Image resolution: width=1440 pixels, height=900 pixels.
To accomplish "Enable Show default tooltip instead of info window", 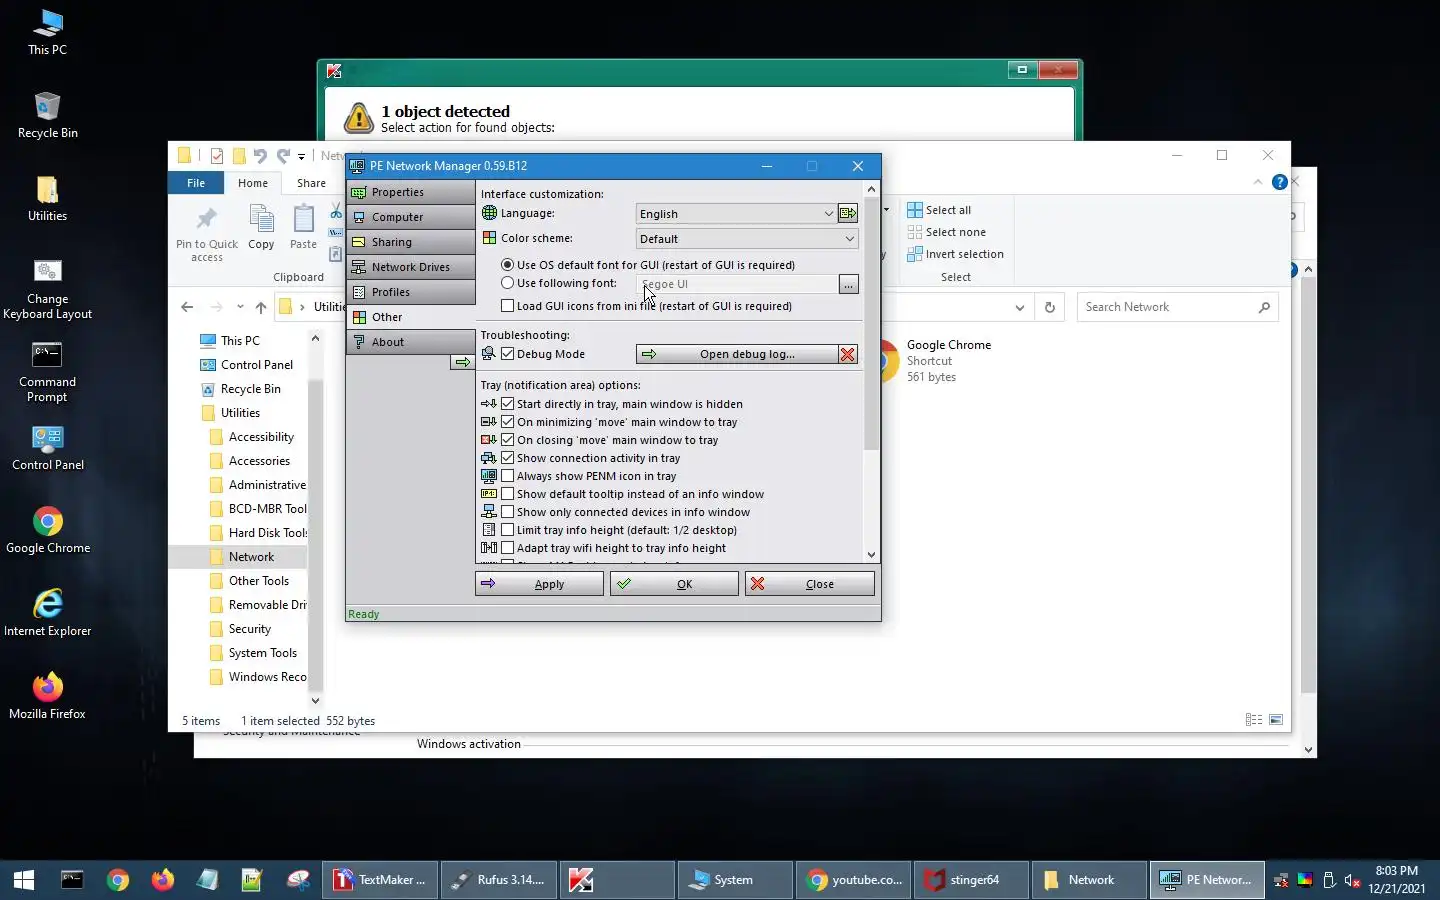I will 508,494.
